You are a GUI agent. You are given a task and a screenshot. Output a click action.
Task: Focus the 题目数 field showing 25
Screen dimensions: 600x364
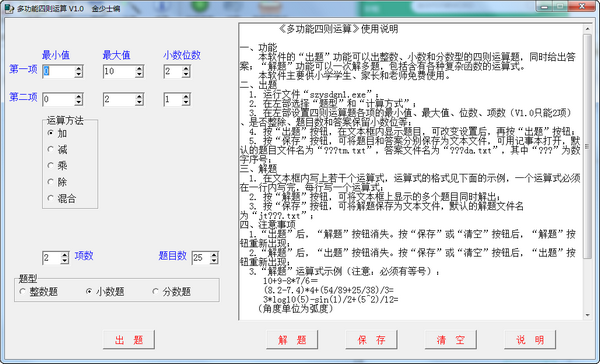pyautogui.click(x=201, y=258)
